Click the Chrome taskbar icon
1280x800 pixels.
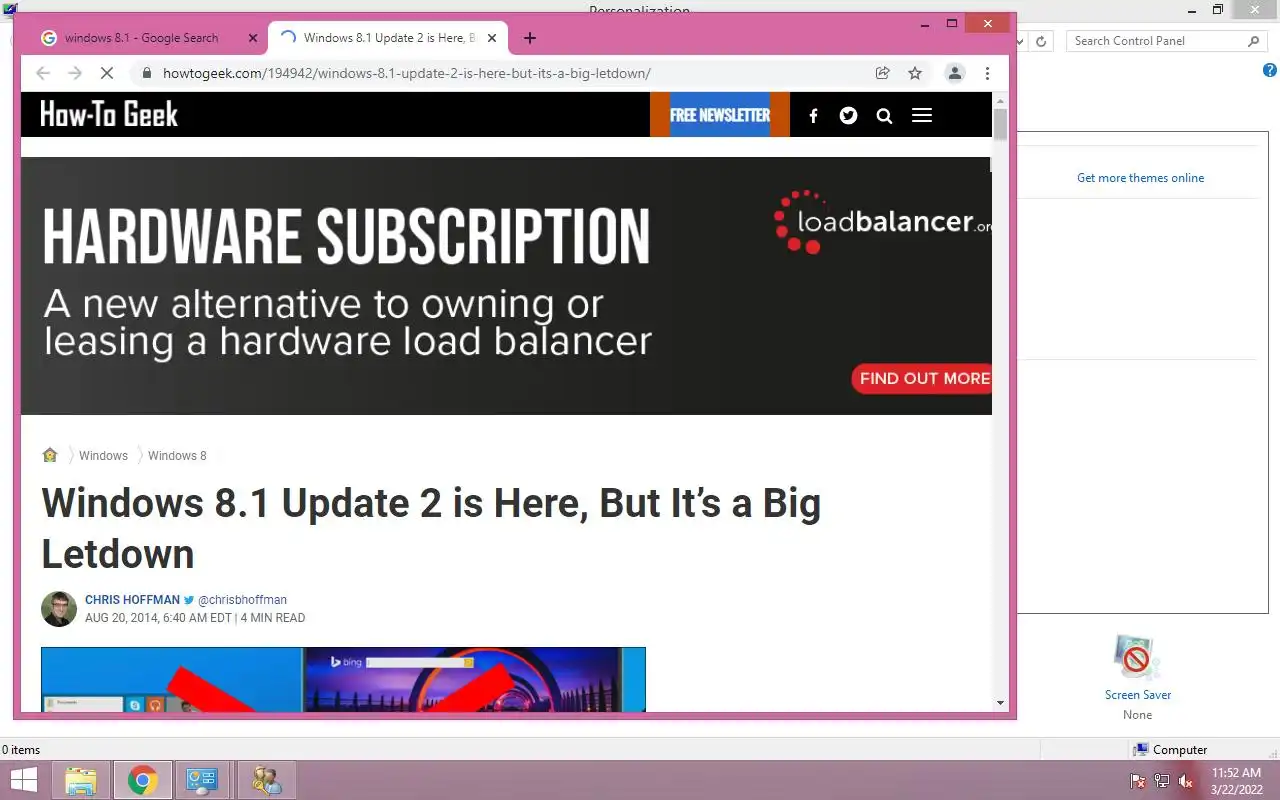142,780
